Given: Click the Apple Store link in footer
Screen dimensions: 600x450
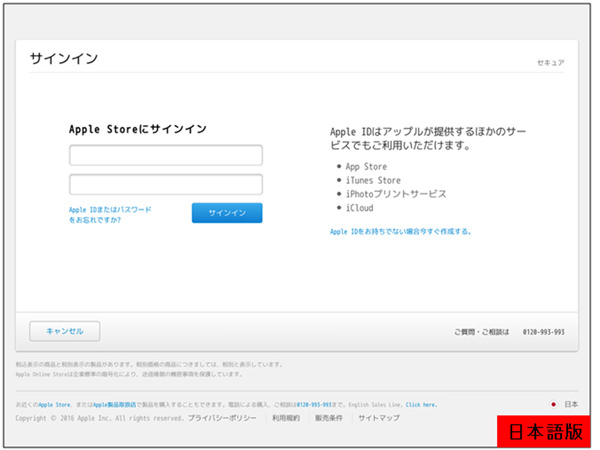Looking at the screenshot, I should 54,405.
